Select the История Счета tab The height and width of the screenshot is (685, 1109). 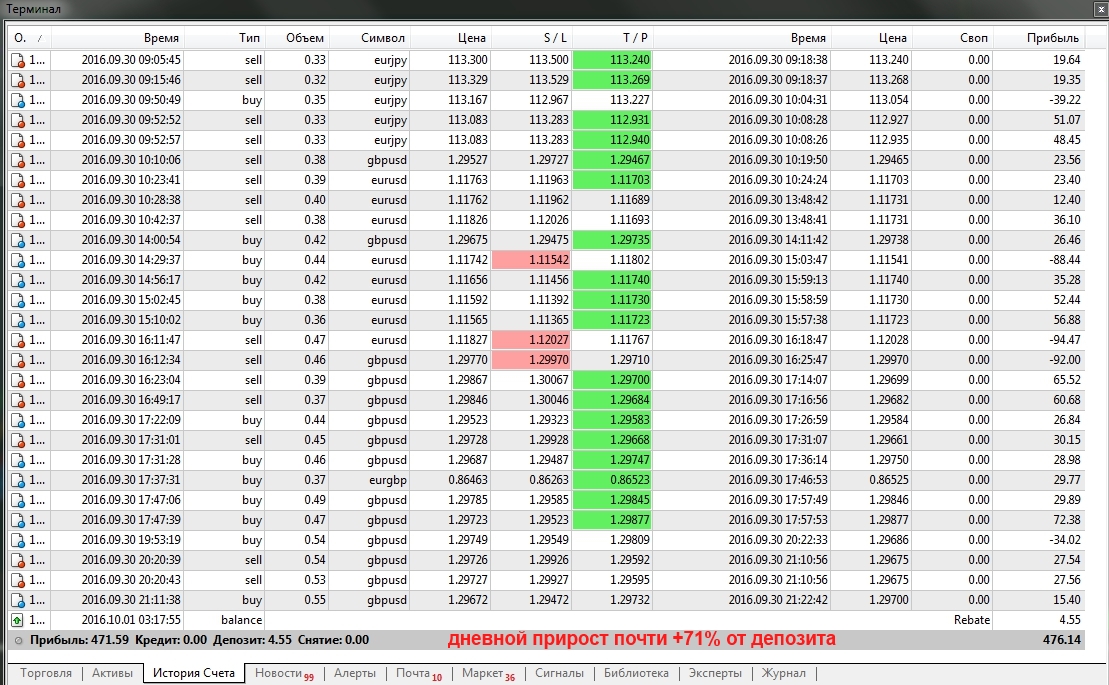[x=194, y=673]
